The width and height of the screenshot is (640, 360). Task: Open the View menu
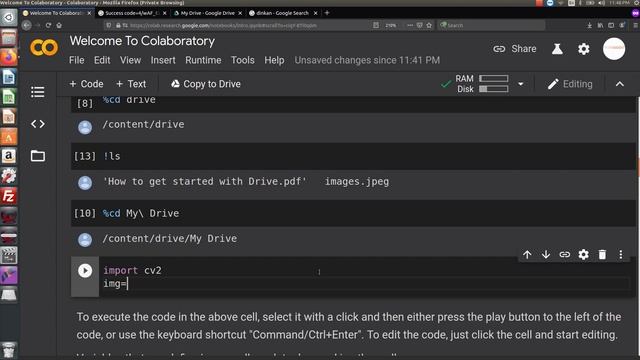(x=130, y=60)
